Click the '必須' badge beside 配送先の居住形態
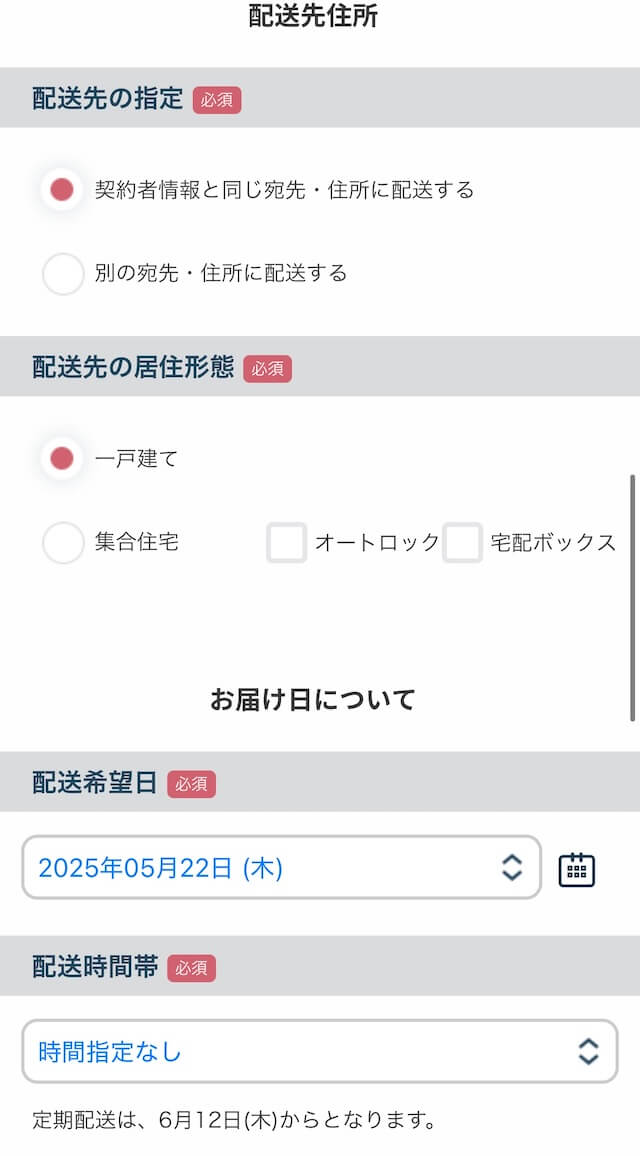Image resolution: width=640 pixels, height=1156 pixels. point(267,368)
